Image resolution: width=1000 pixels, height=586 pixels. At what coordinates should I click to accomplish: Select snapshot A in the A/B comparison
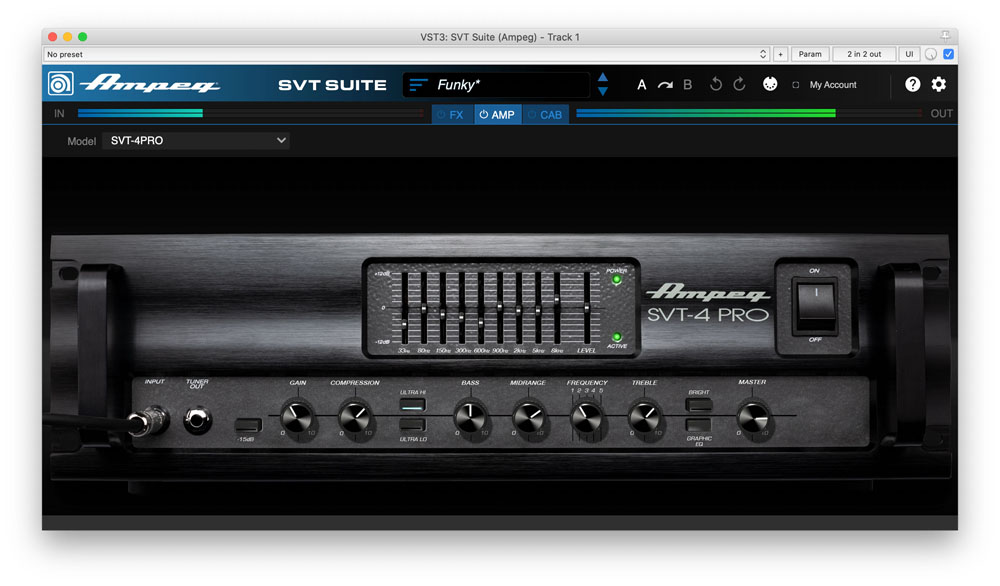click(x=641, y=85)
